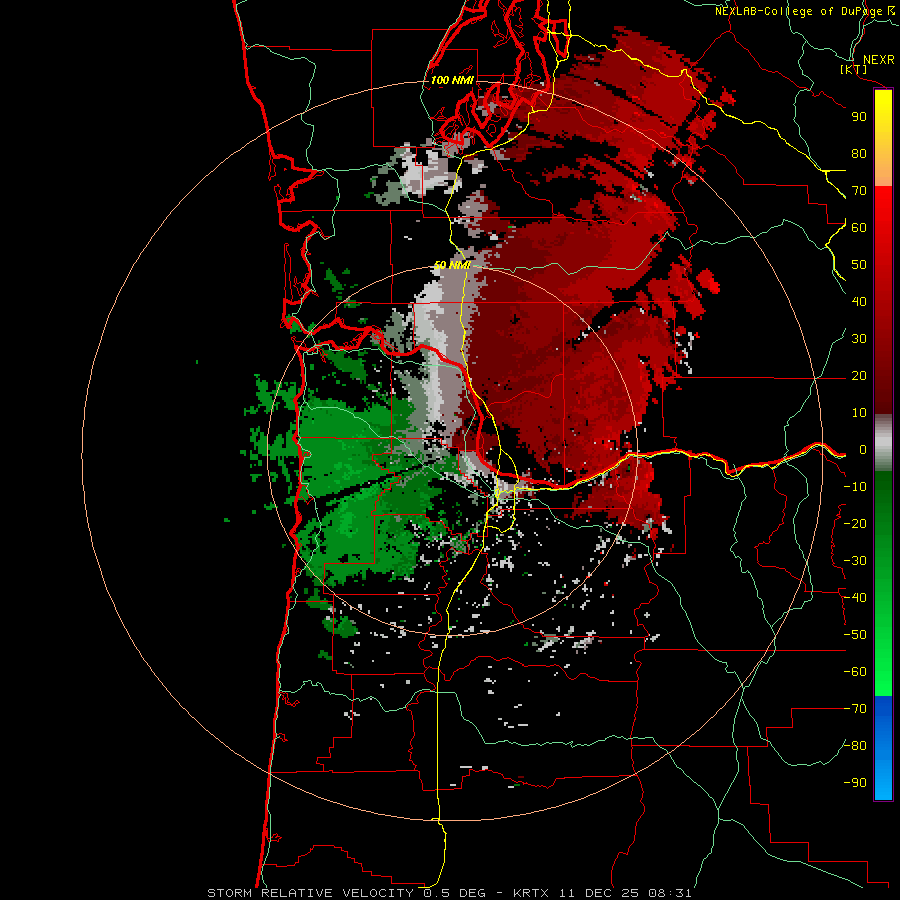Select the -40 value on the velocity scale
Viewport: 900px width, 900px height.
(855, 598)
